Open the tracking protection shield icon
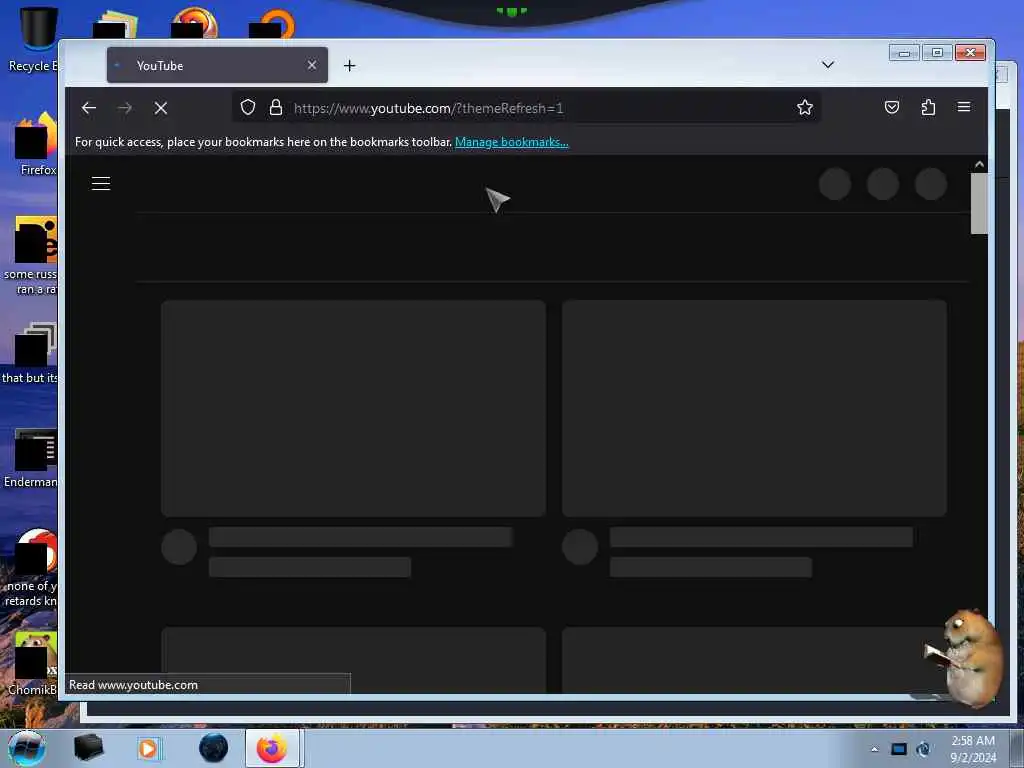Viewport: 1024px width, 768px height. click(x=248, y=107)
